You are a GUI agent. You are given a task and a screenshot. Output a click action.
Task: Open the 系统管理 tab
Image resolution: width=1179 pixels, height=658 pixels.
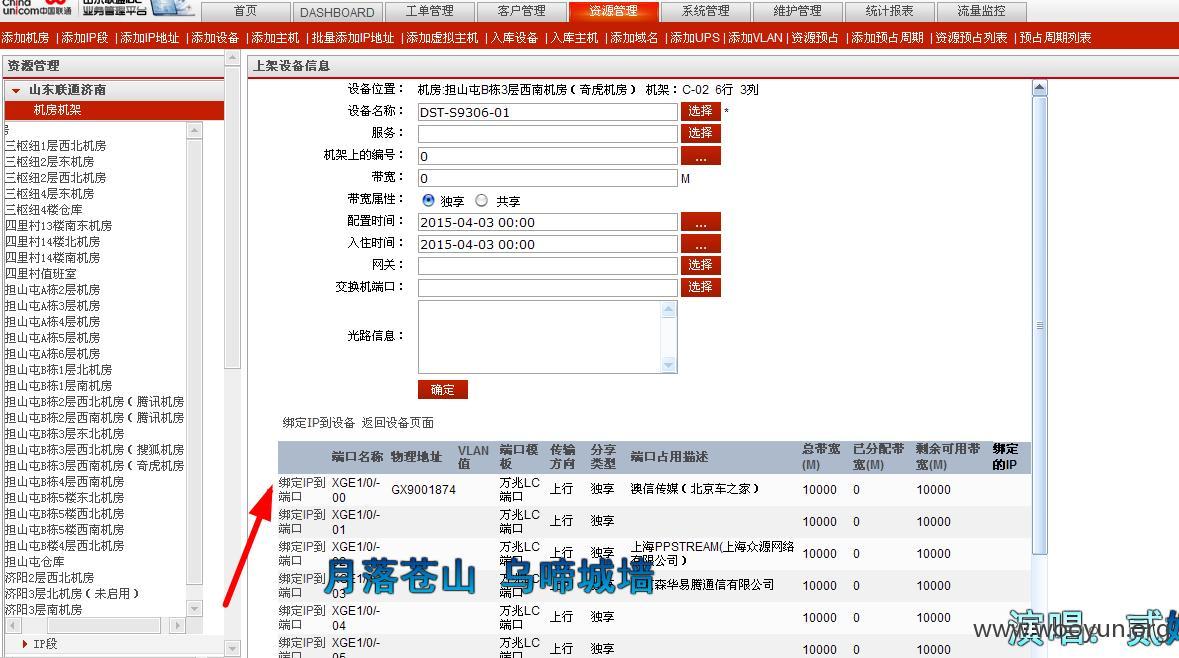coord(705,11)
